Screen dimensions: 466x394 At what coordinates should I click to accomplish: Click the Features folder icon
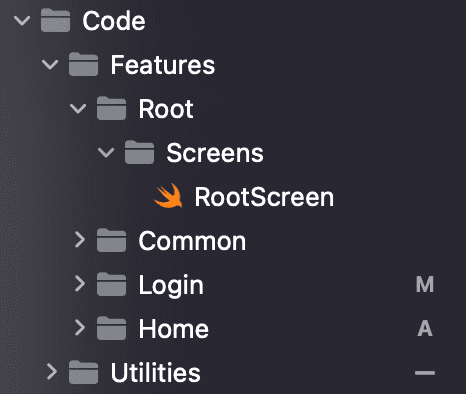point(83,64)
